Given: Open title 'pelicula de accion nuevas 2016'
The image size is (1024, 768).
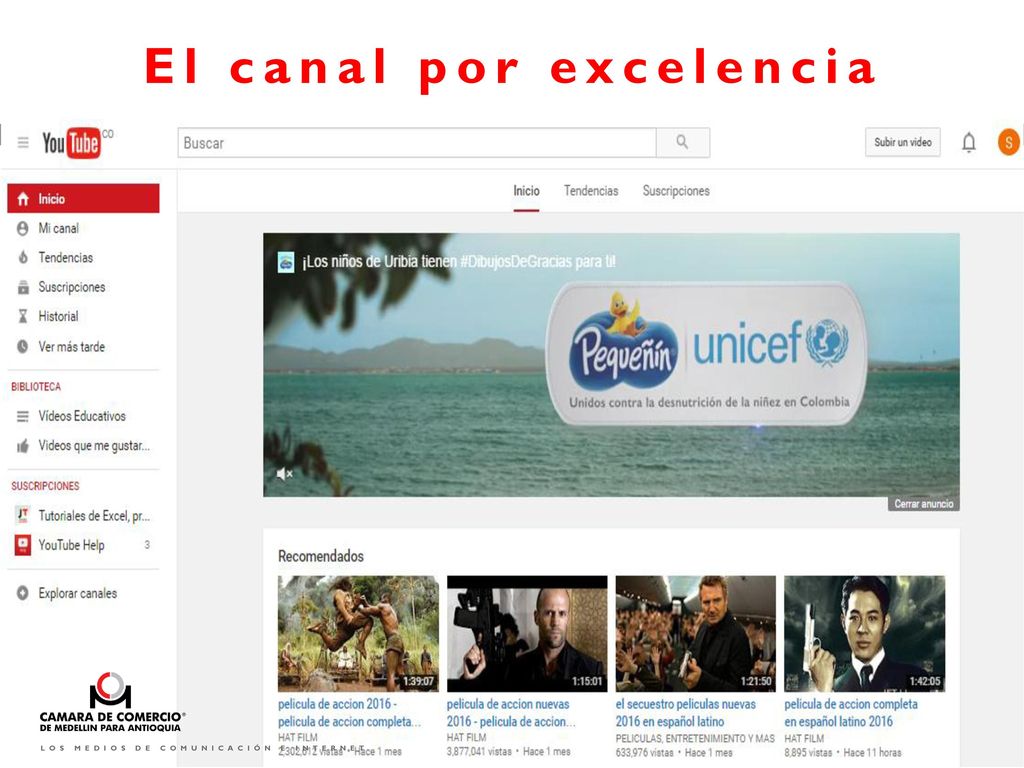Looking at the screenshot, I should [511, 712].
